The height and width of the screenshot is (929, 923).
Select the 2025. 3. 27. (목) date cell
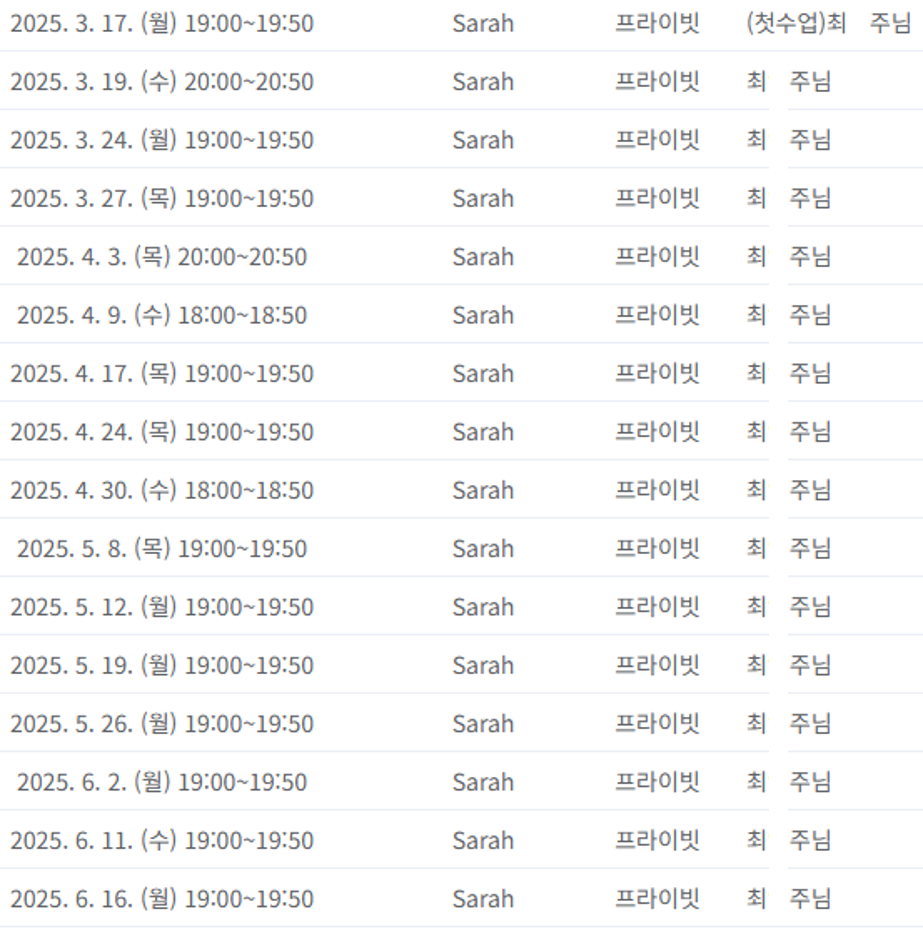162,198
